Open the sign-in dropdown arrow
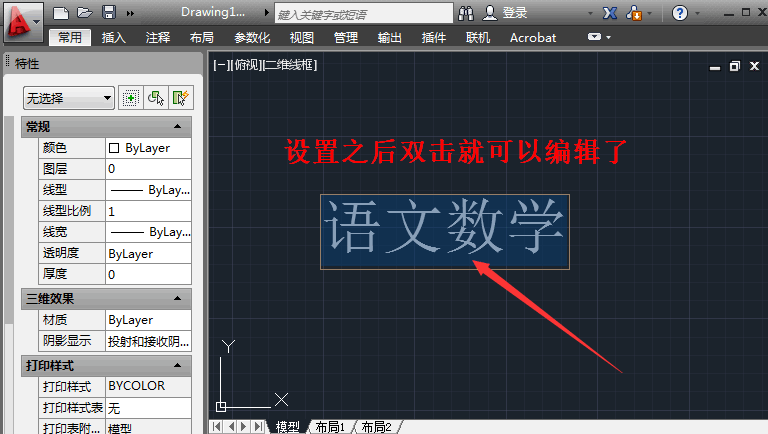The image size is (768, 434). click(590, 13)
